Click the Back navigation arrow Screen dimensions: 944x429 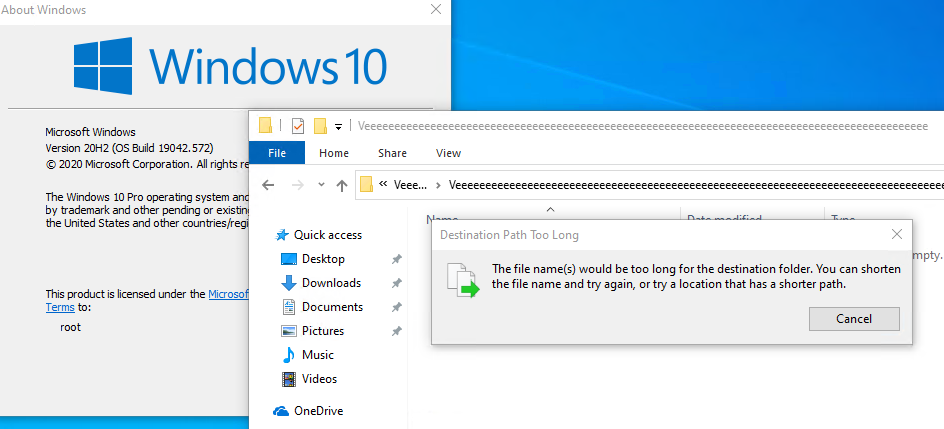[269, 185]
